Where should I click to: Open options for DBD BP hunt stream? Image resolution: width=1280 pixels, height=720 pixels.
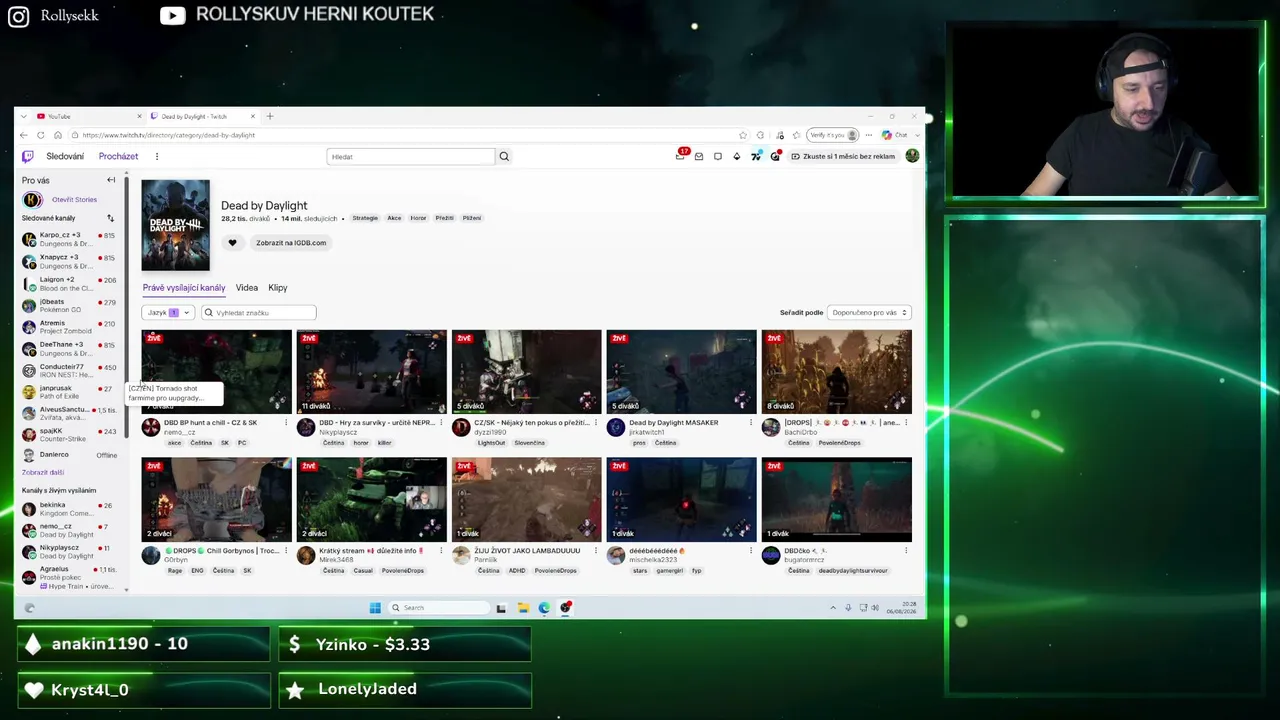click(x=286, y=423)
